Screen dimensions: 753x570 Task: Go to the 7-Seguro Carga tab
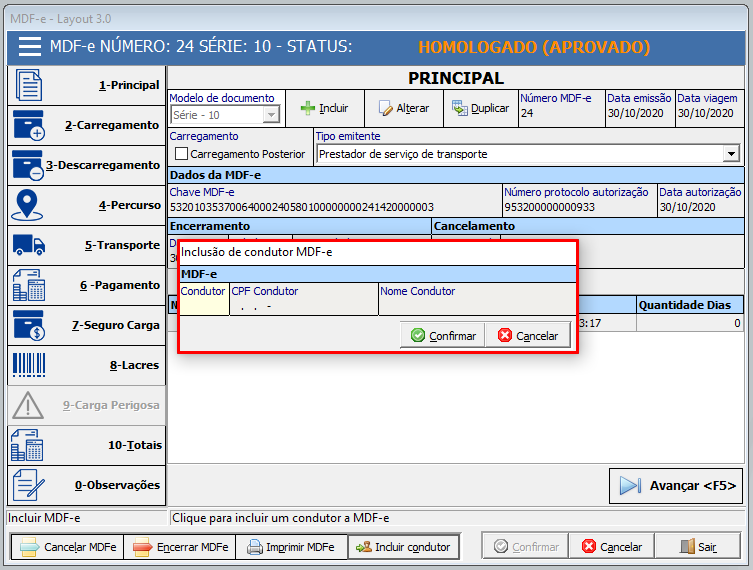[x=86, y=325]
